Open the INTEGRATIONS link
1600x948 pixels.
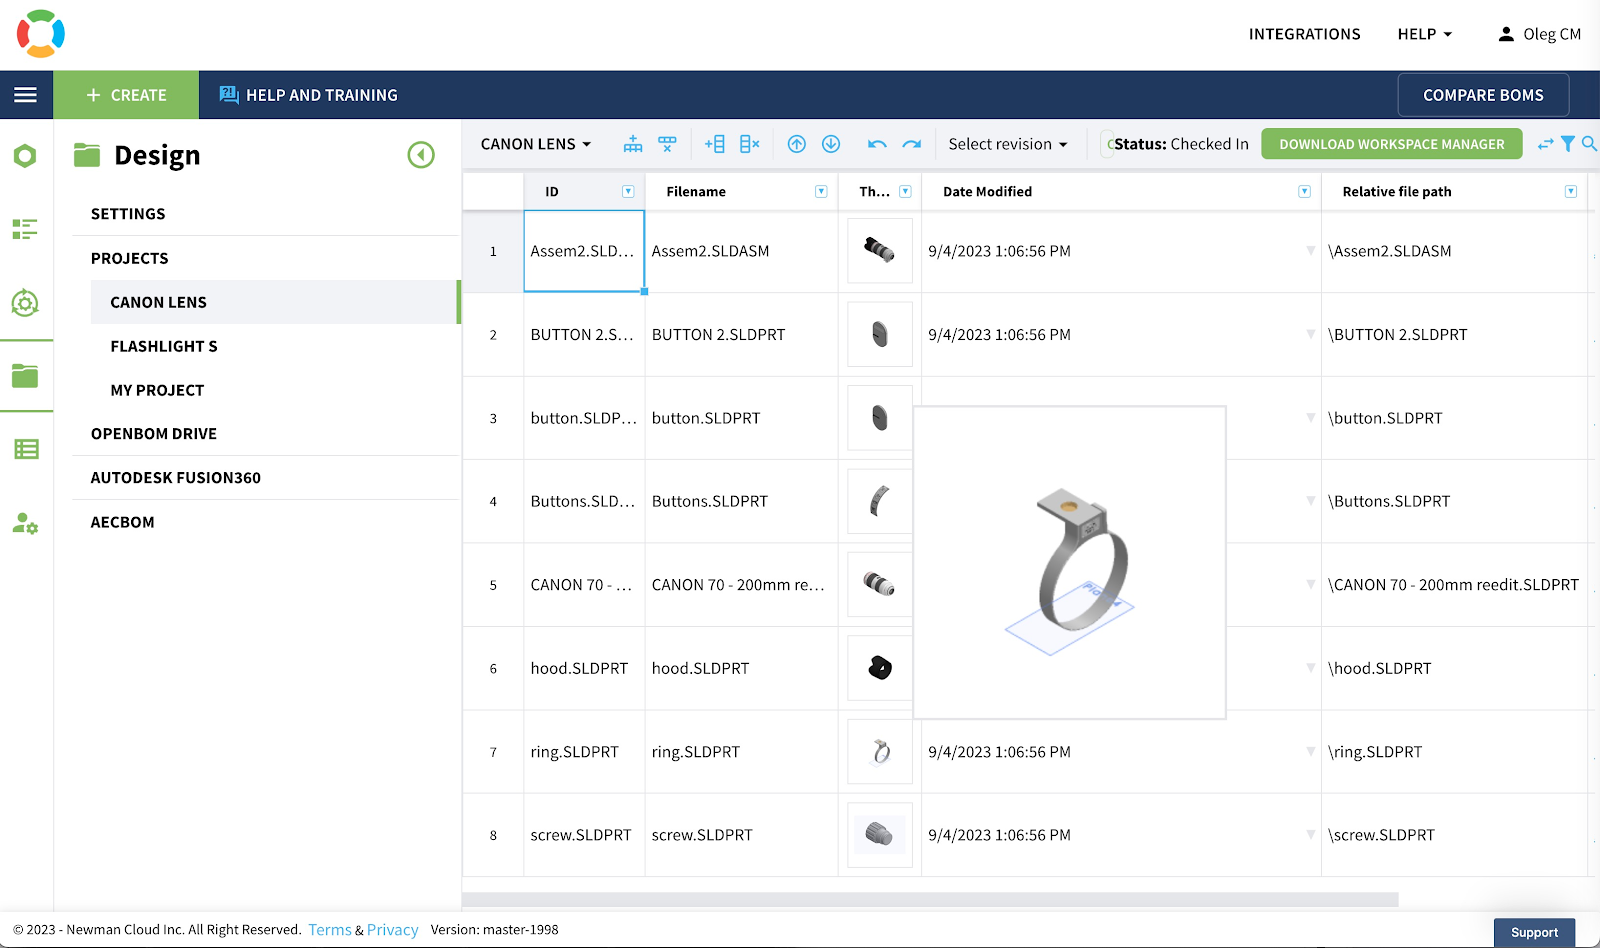1305,34
